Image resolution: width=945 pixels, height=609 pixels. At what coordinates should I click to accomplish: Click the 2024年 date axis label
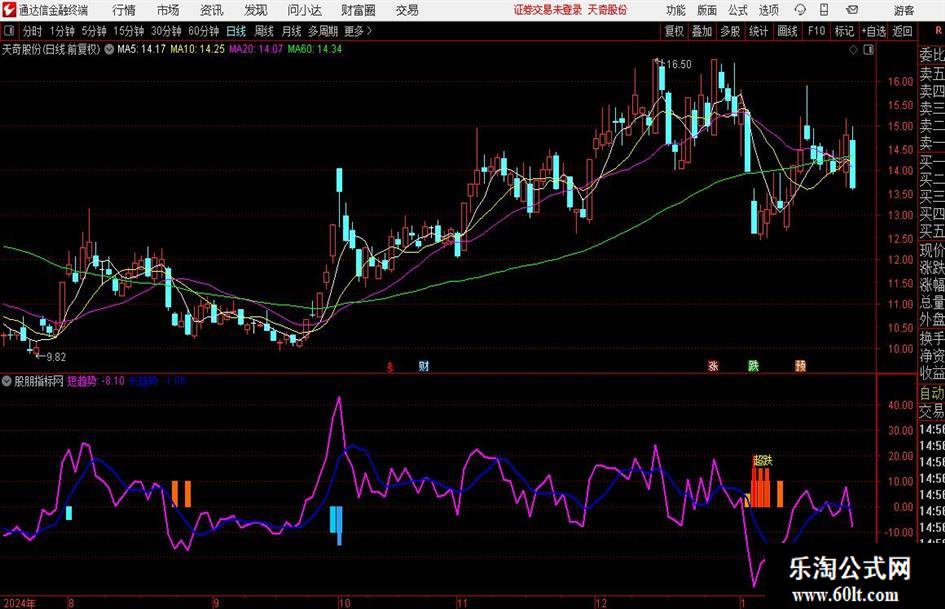coord(19,602)
